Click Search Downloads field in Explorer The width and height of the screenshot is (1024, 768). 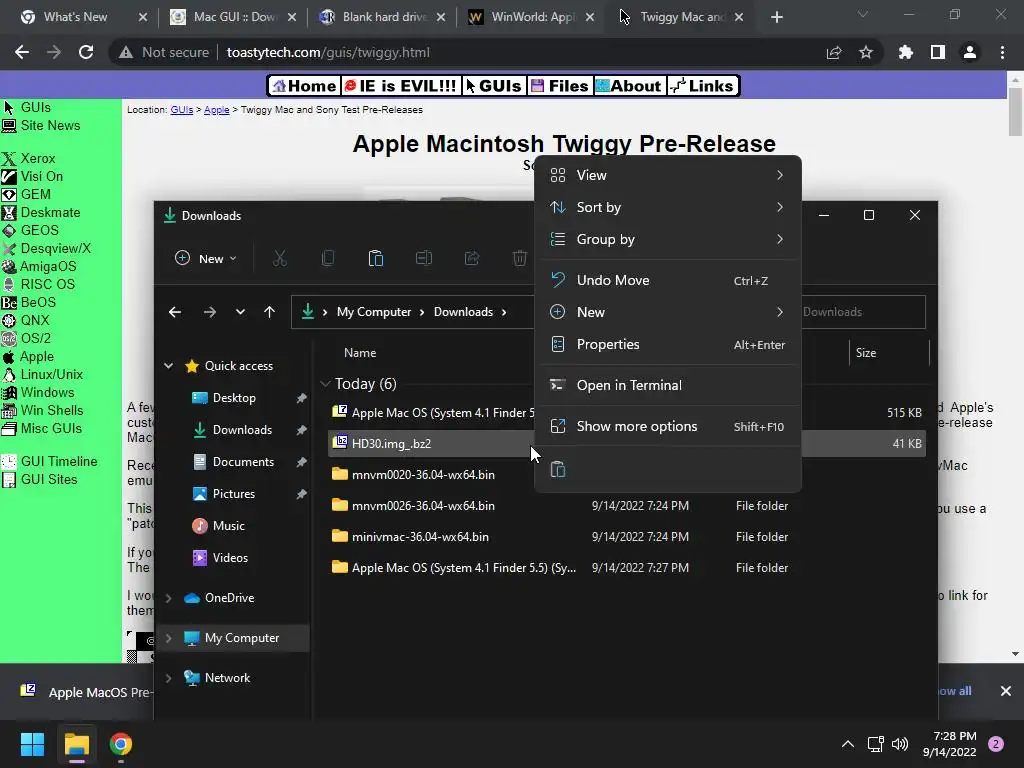862,312
